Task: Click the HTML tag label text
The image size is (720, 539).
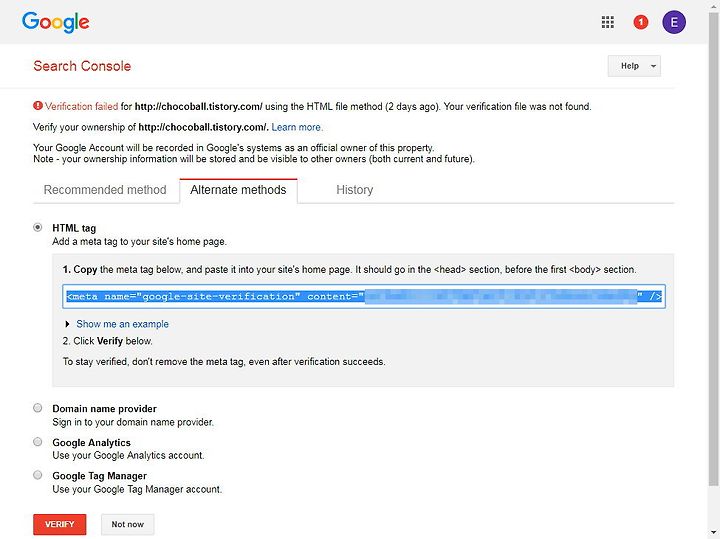Action: click(74, 228)
